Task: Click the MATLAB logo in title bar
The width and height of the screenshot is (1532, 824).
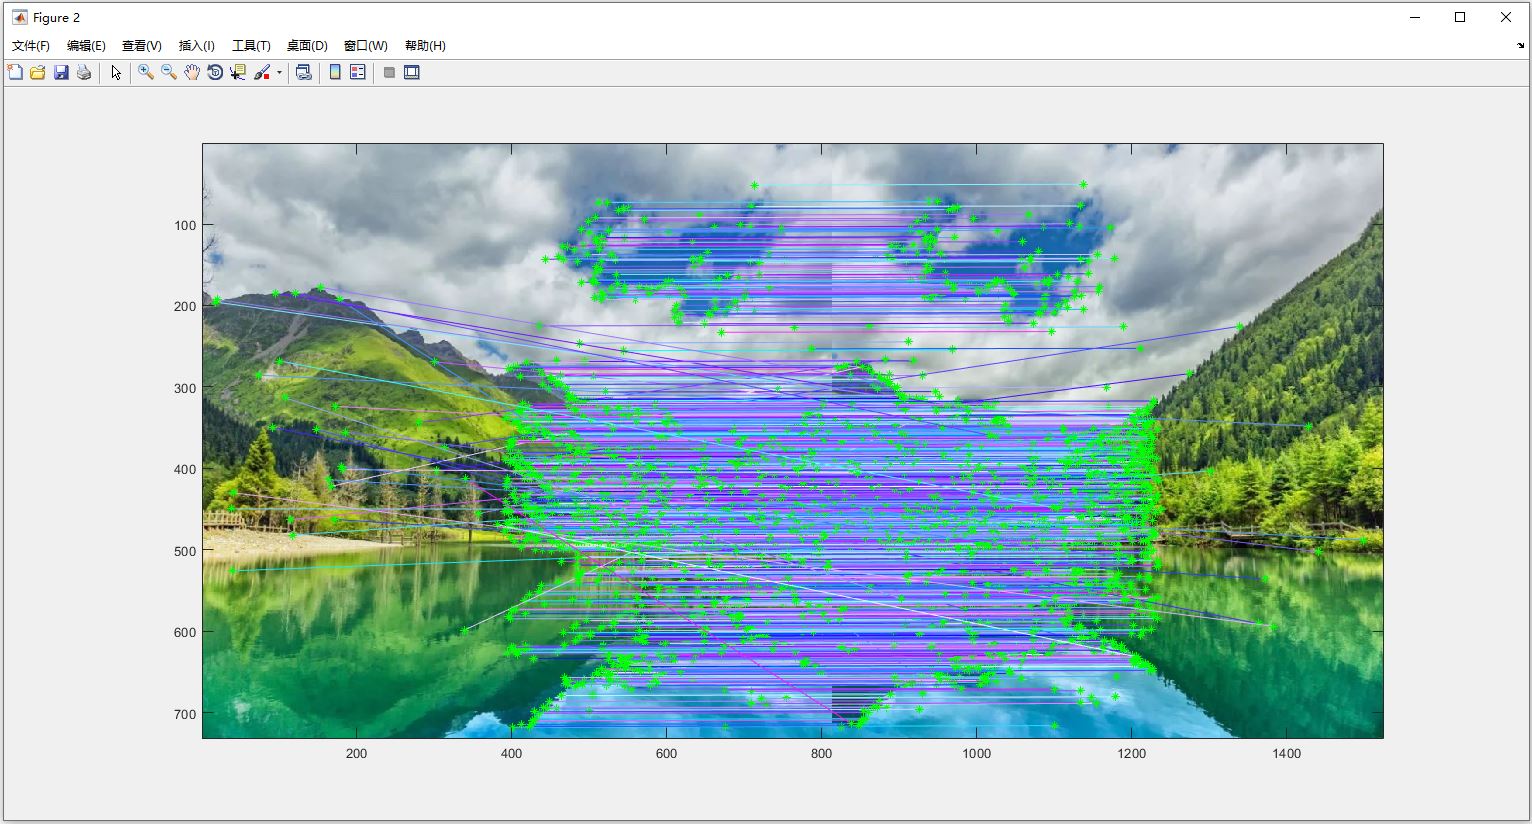Action: click(x=19, y=17)
